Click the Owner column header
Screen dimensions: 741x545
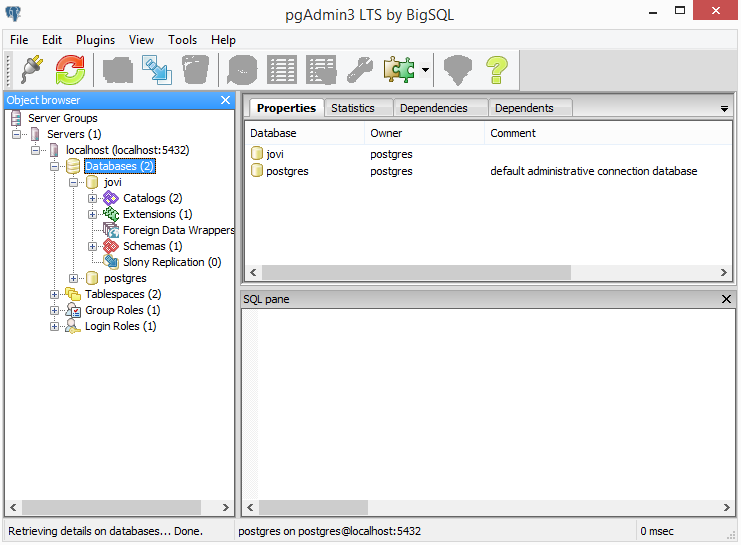pyautogui.click(x=386, y=133)
